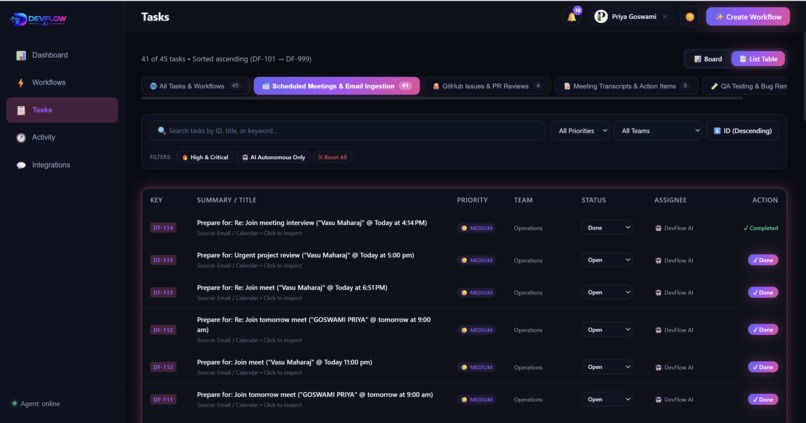Image resolution: width=806 pixels, height=423 pixels.
Task: Mark Re: Join meet 6:51PM task Done
Action: [763, 292]
